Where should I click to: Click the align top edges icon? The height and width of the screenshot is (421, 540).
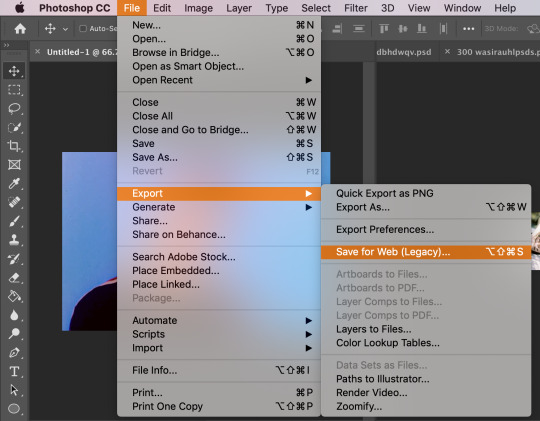[x=384, y=29]
